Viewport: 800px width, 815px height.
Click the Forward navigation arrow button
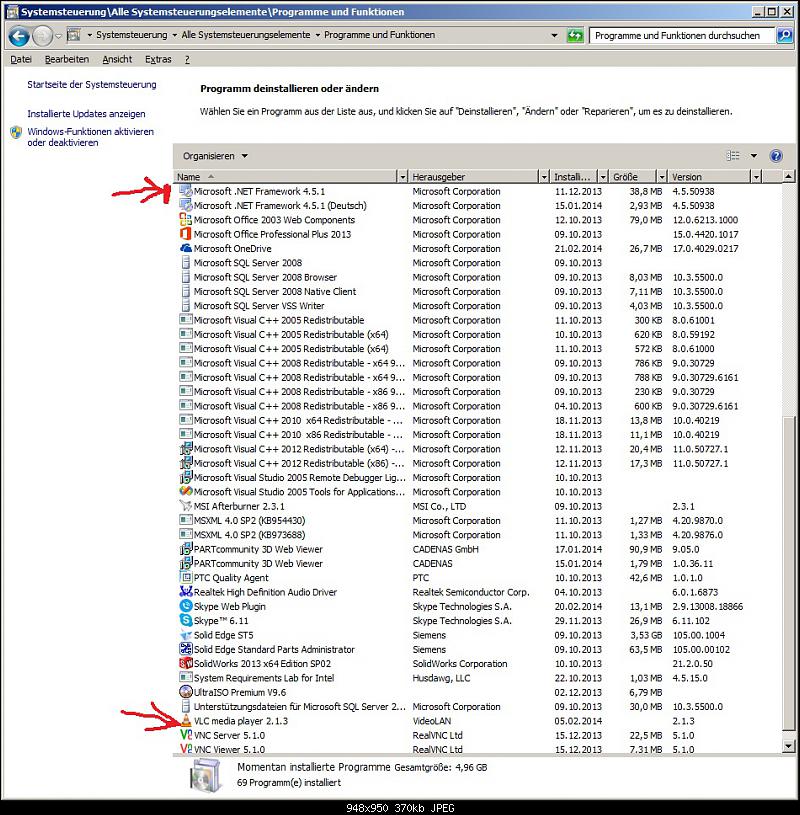tap(42, 36)
